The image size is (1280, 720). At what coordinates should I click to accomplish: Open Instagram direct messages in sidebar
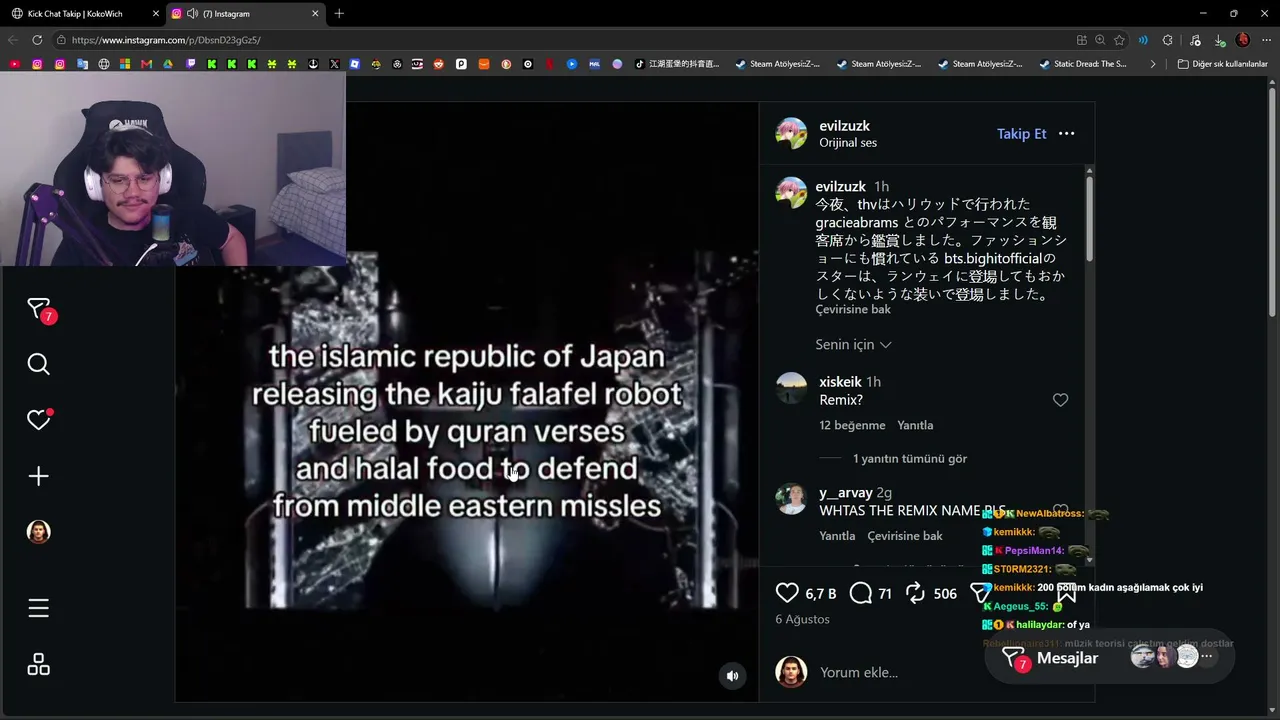coord(39,309)
